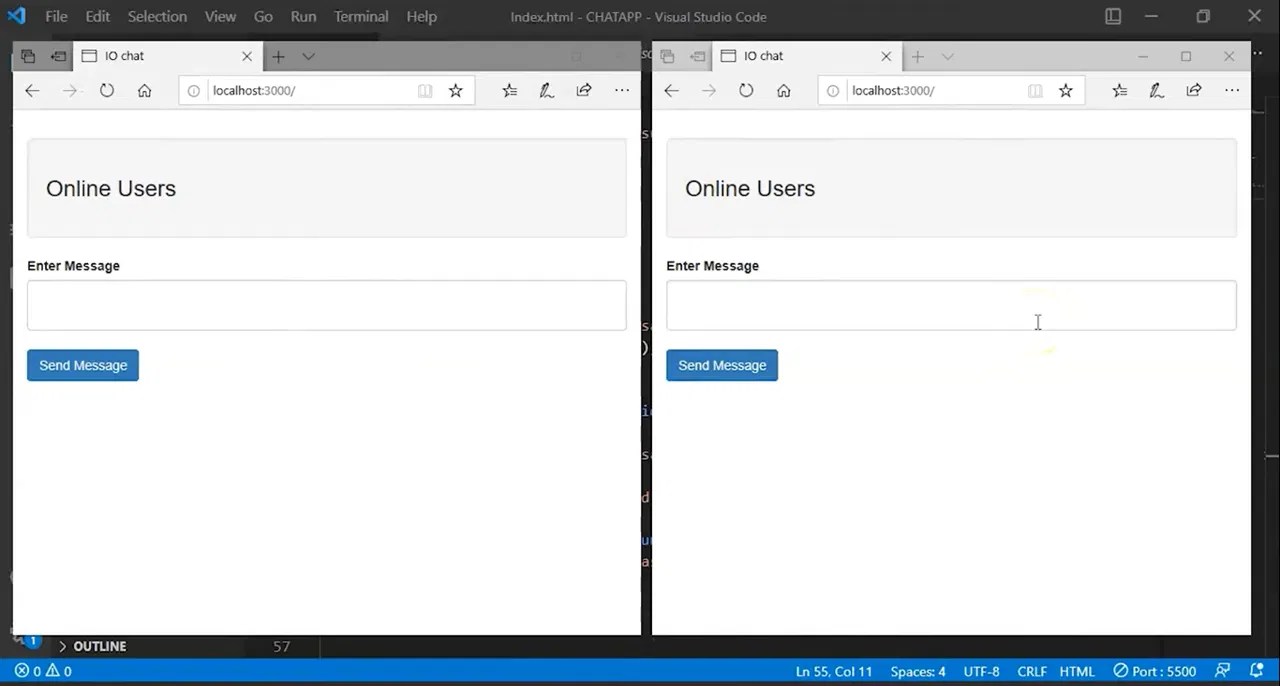
Task: Open the new tab dropdown in the left browser
Action: click(x=308, y=56)
